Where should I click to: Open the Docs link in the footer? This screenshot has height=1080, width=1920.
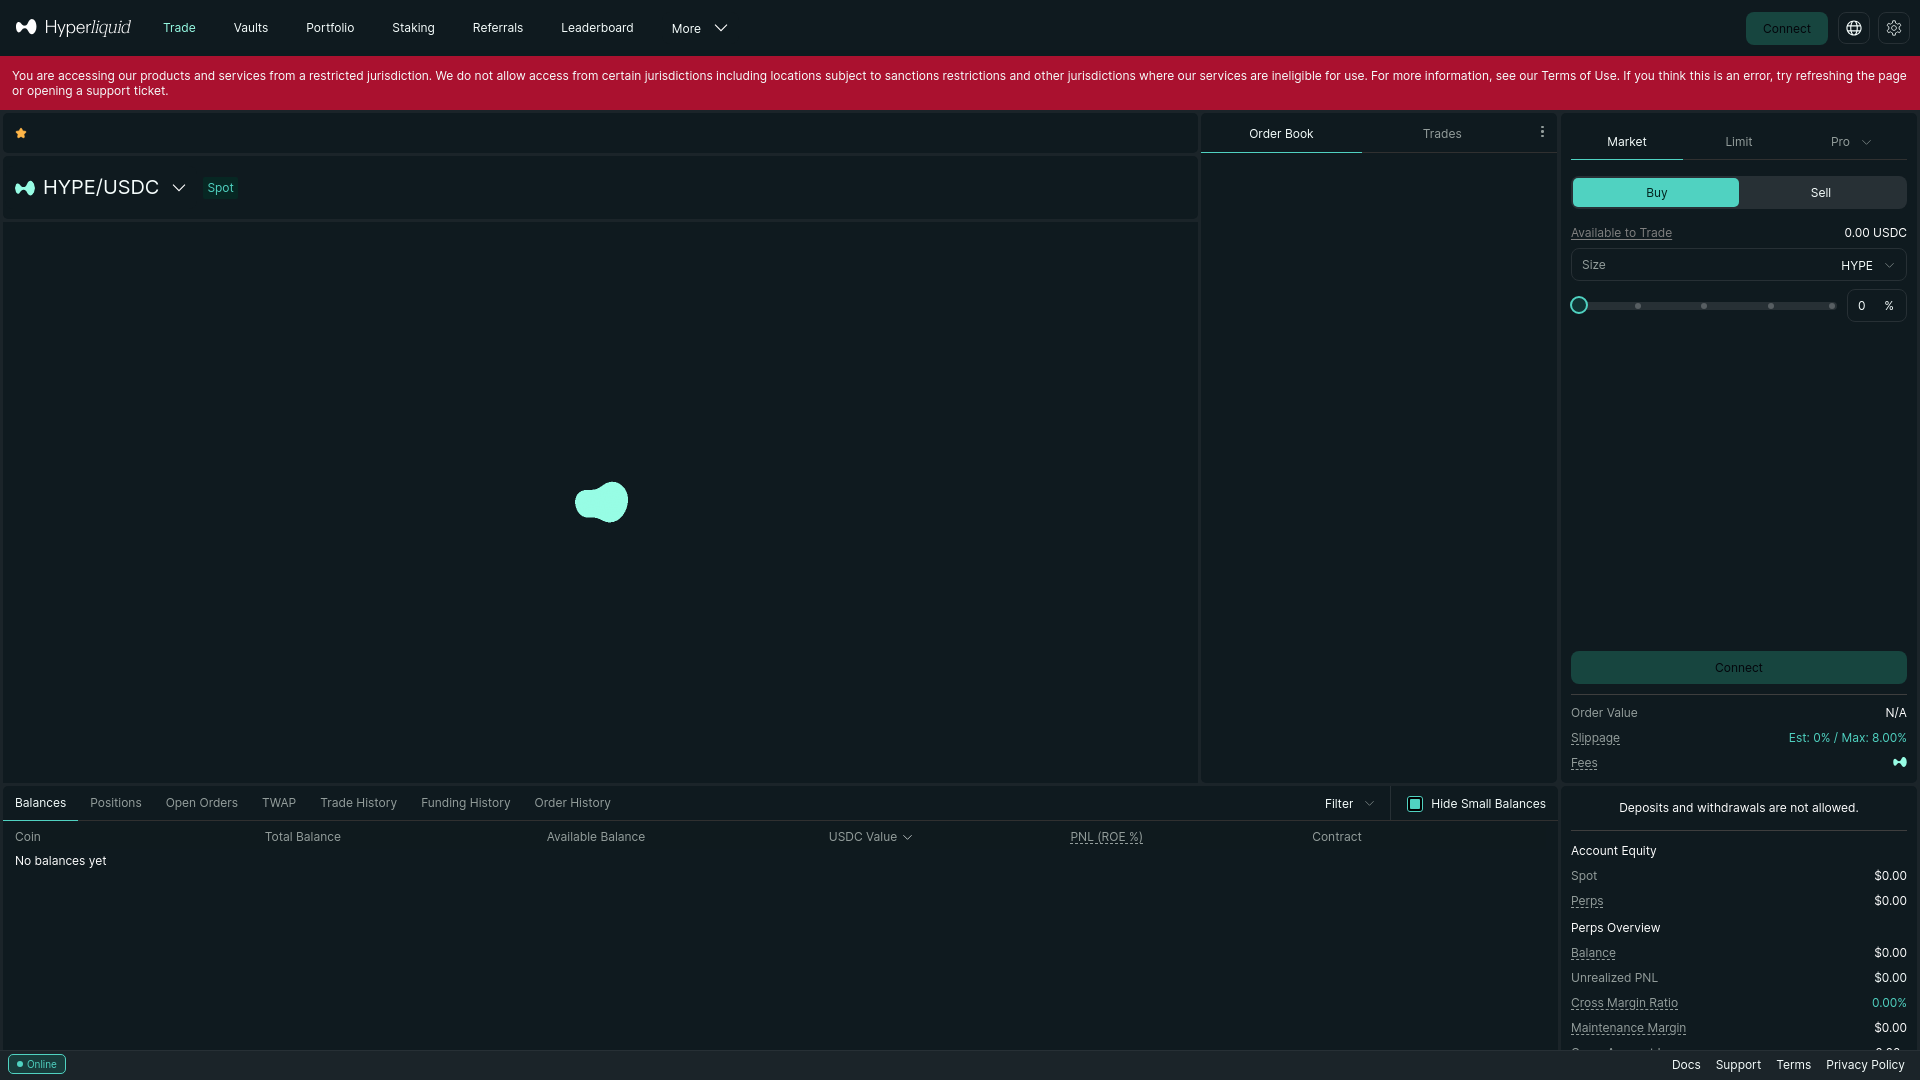[x=1686, y=1065]
